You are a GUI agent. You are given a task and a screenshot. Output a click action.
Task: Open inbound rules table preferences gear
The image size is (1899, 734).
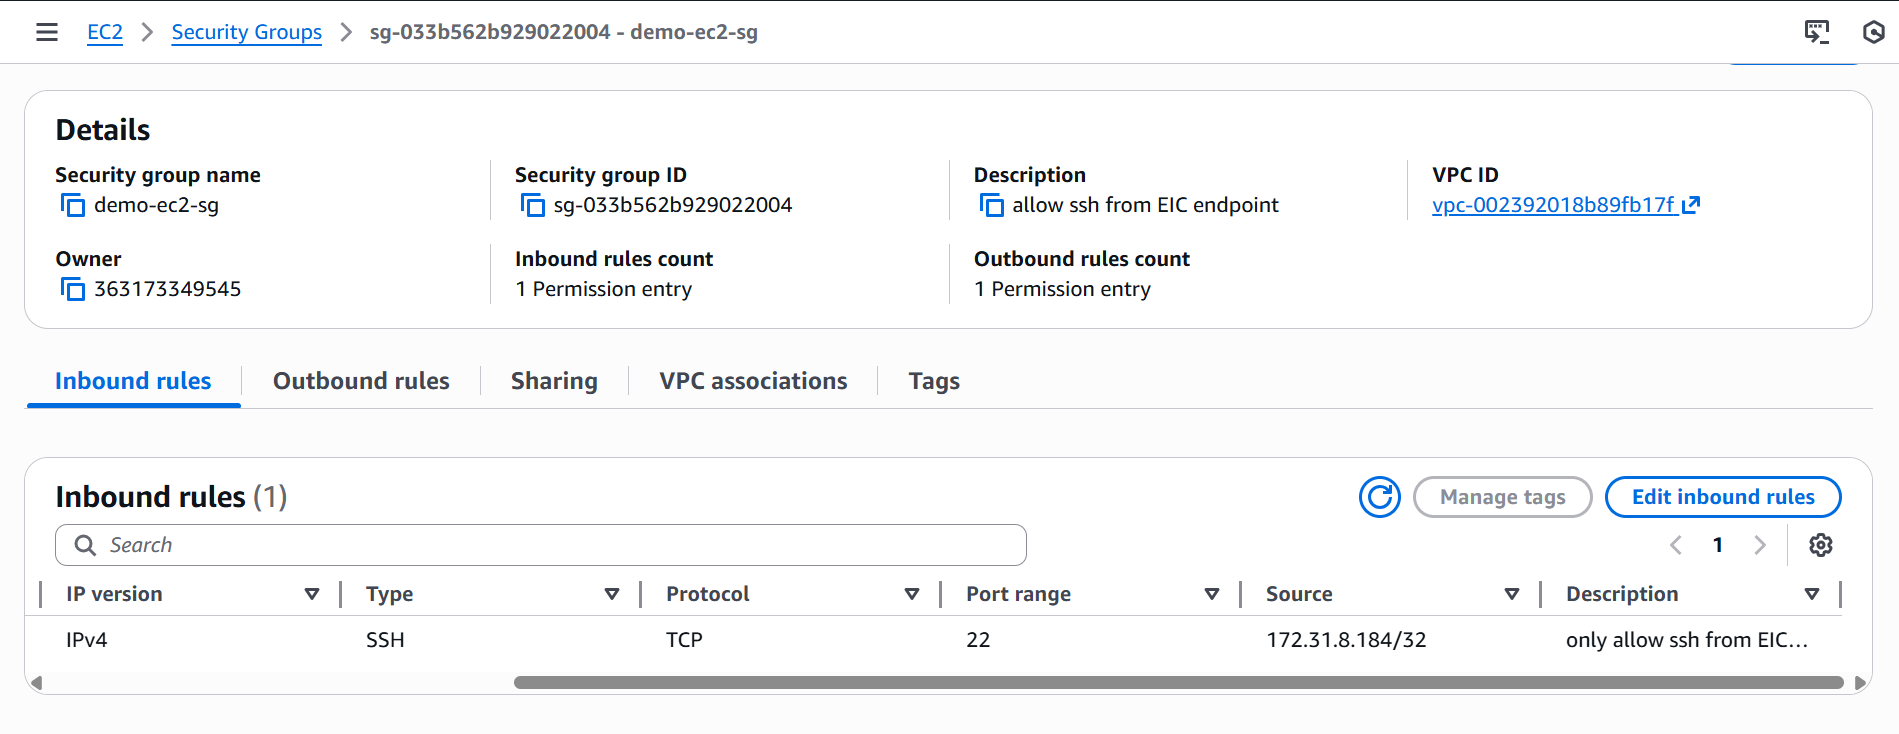(x=1820, y=545)
